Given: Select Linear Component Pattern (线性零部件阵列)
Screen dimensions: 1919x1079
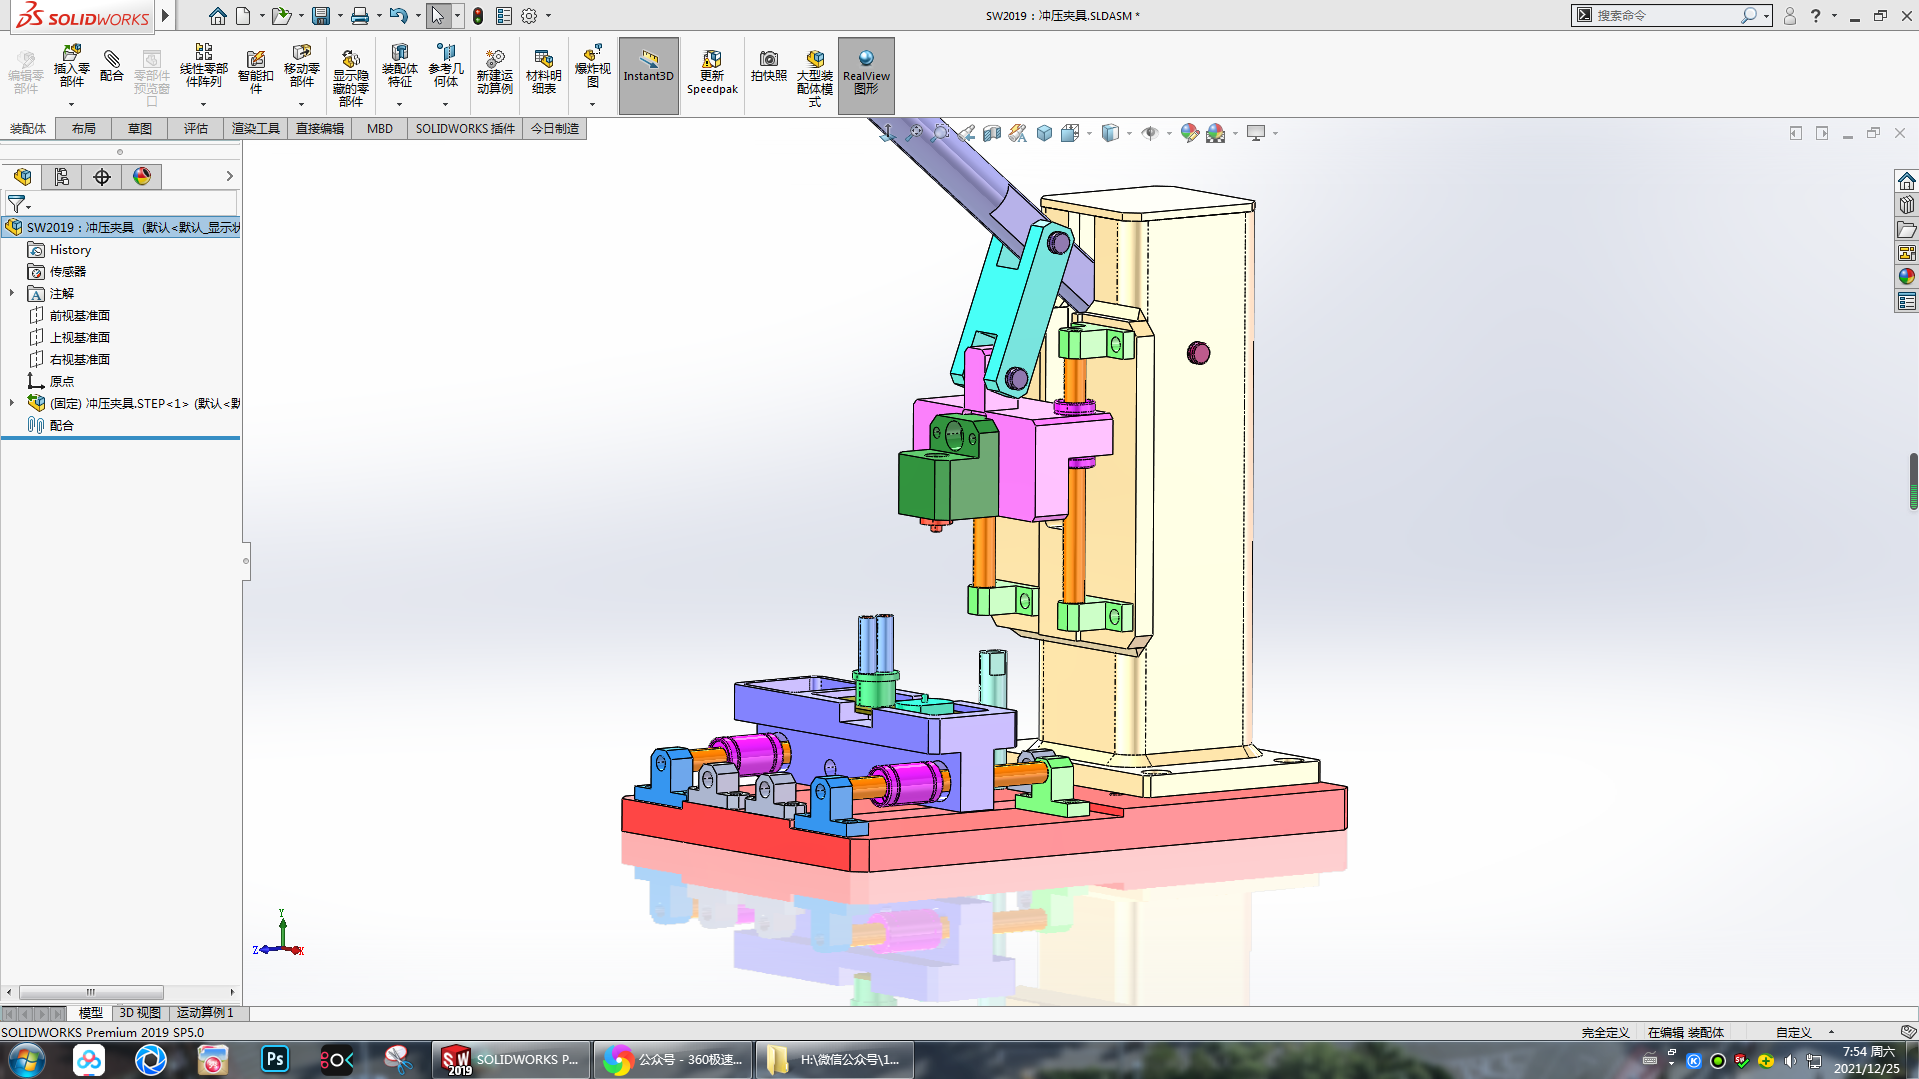Looking at the screenshot, I should (203, 66).
